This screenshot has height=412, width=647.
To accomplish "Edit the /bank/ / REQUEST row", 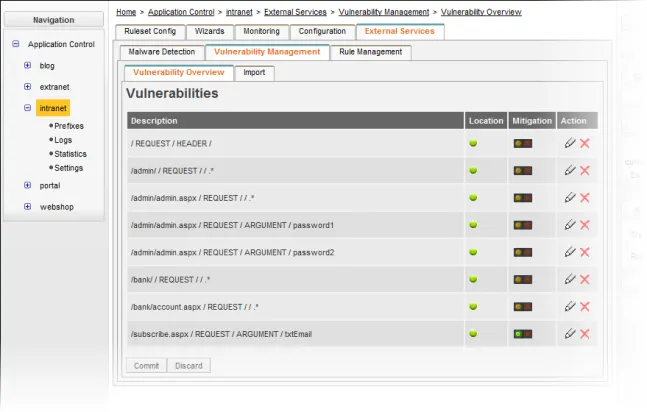I will tap(570, 279).
